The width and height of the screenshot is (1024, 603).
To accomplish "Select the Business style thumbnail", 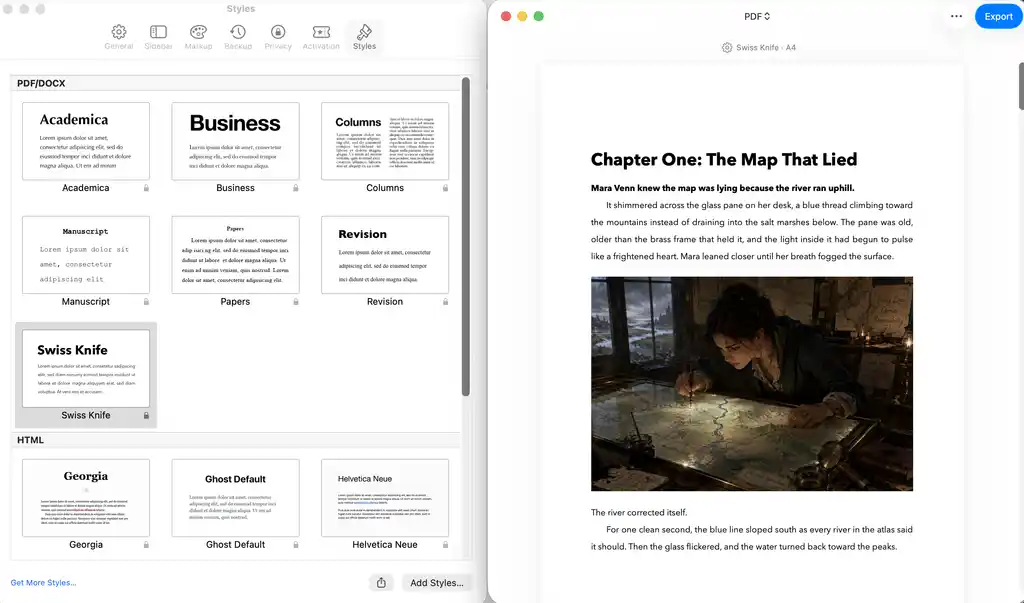I will coord(235,141).
